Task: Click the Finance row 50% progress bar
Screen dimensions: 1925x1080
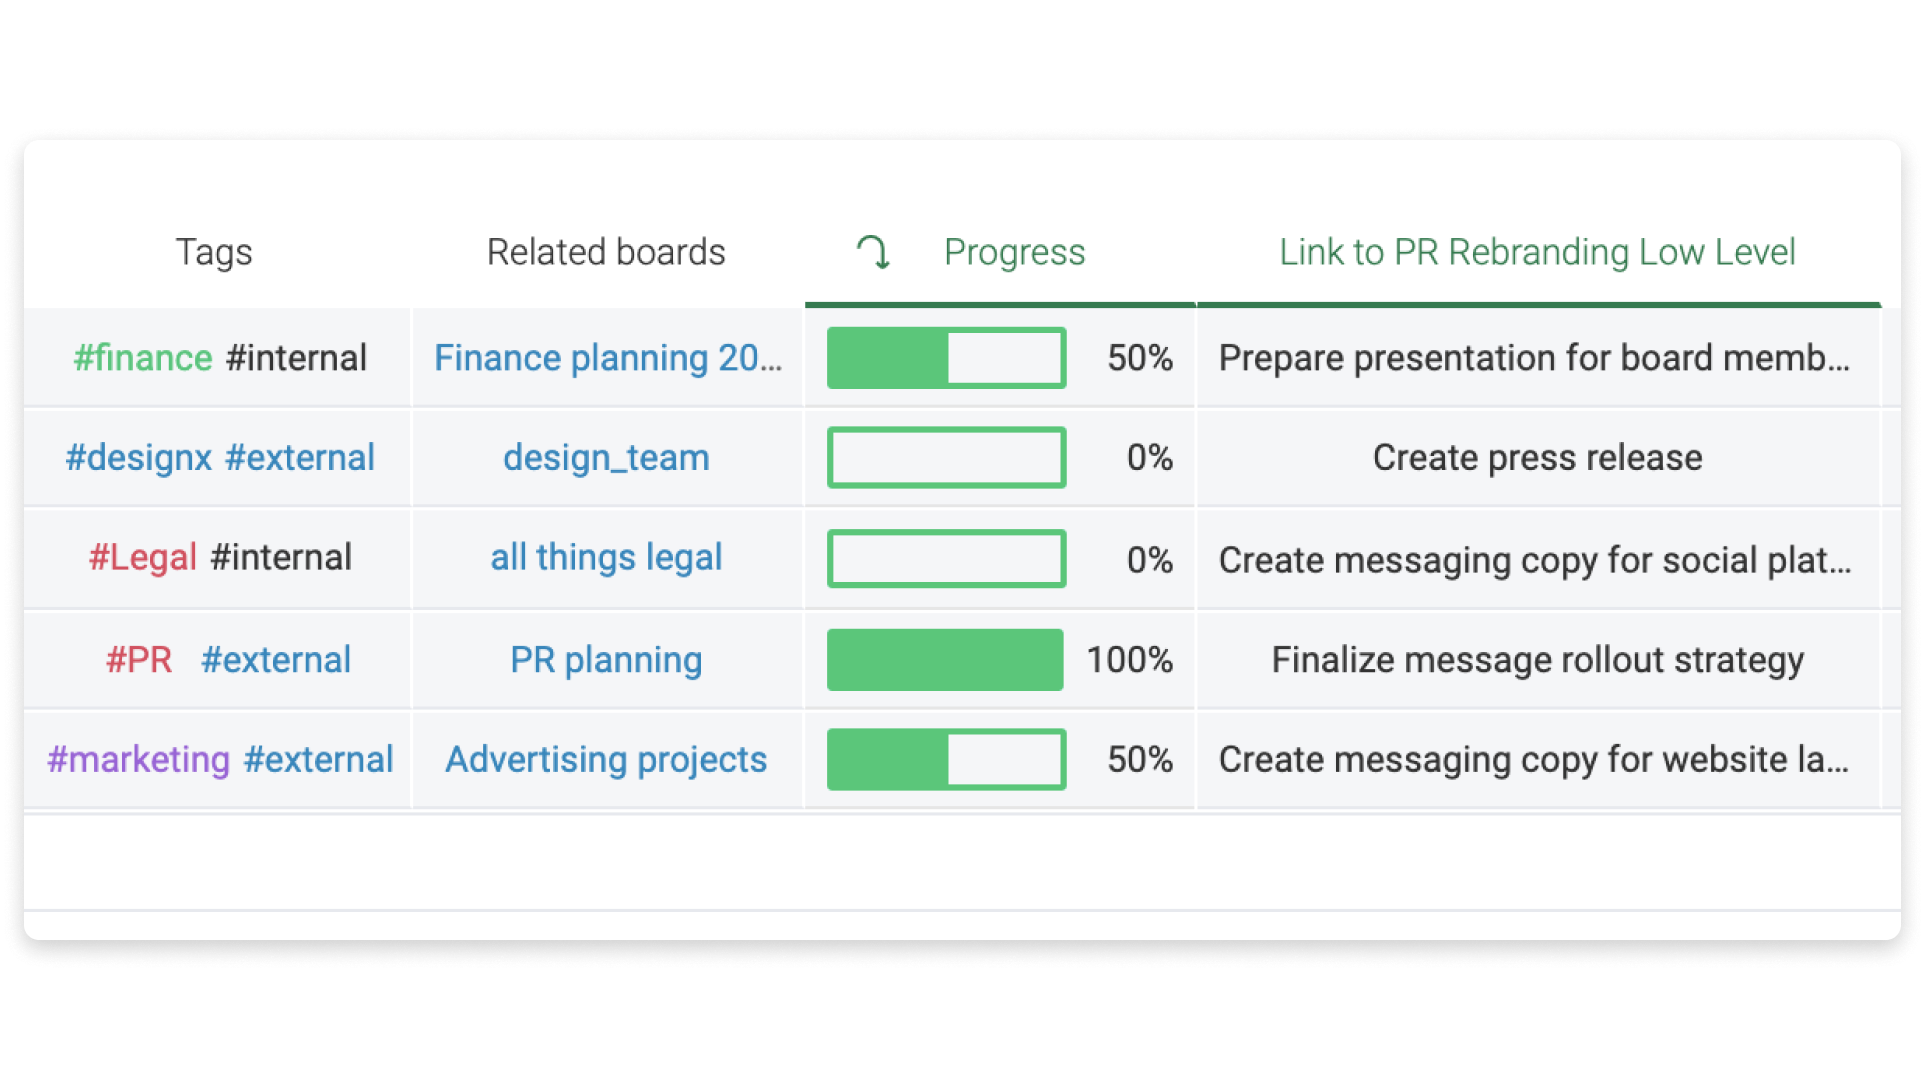Action: click(946, 358)
